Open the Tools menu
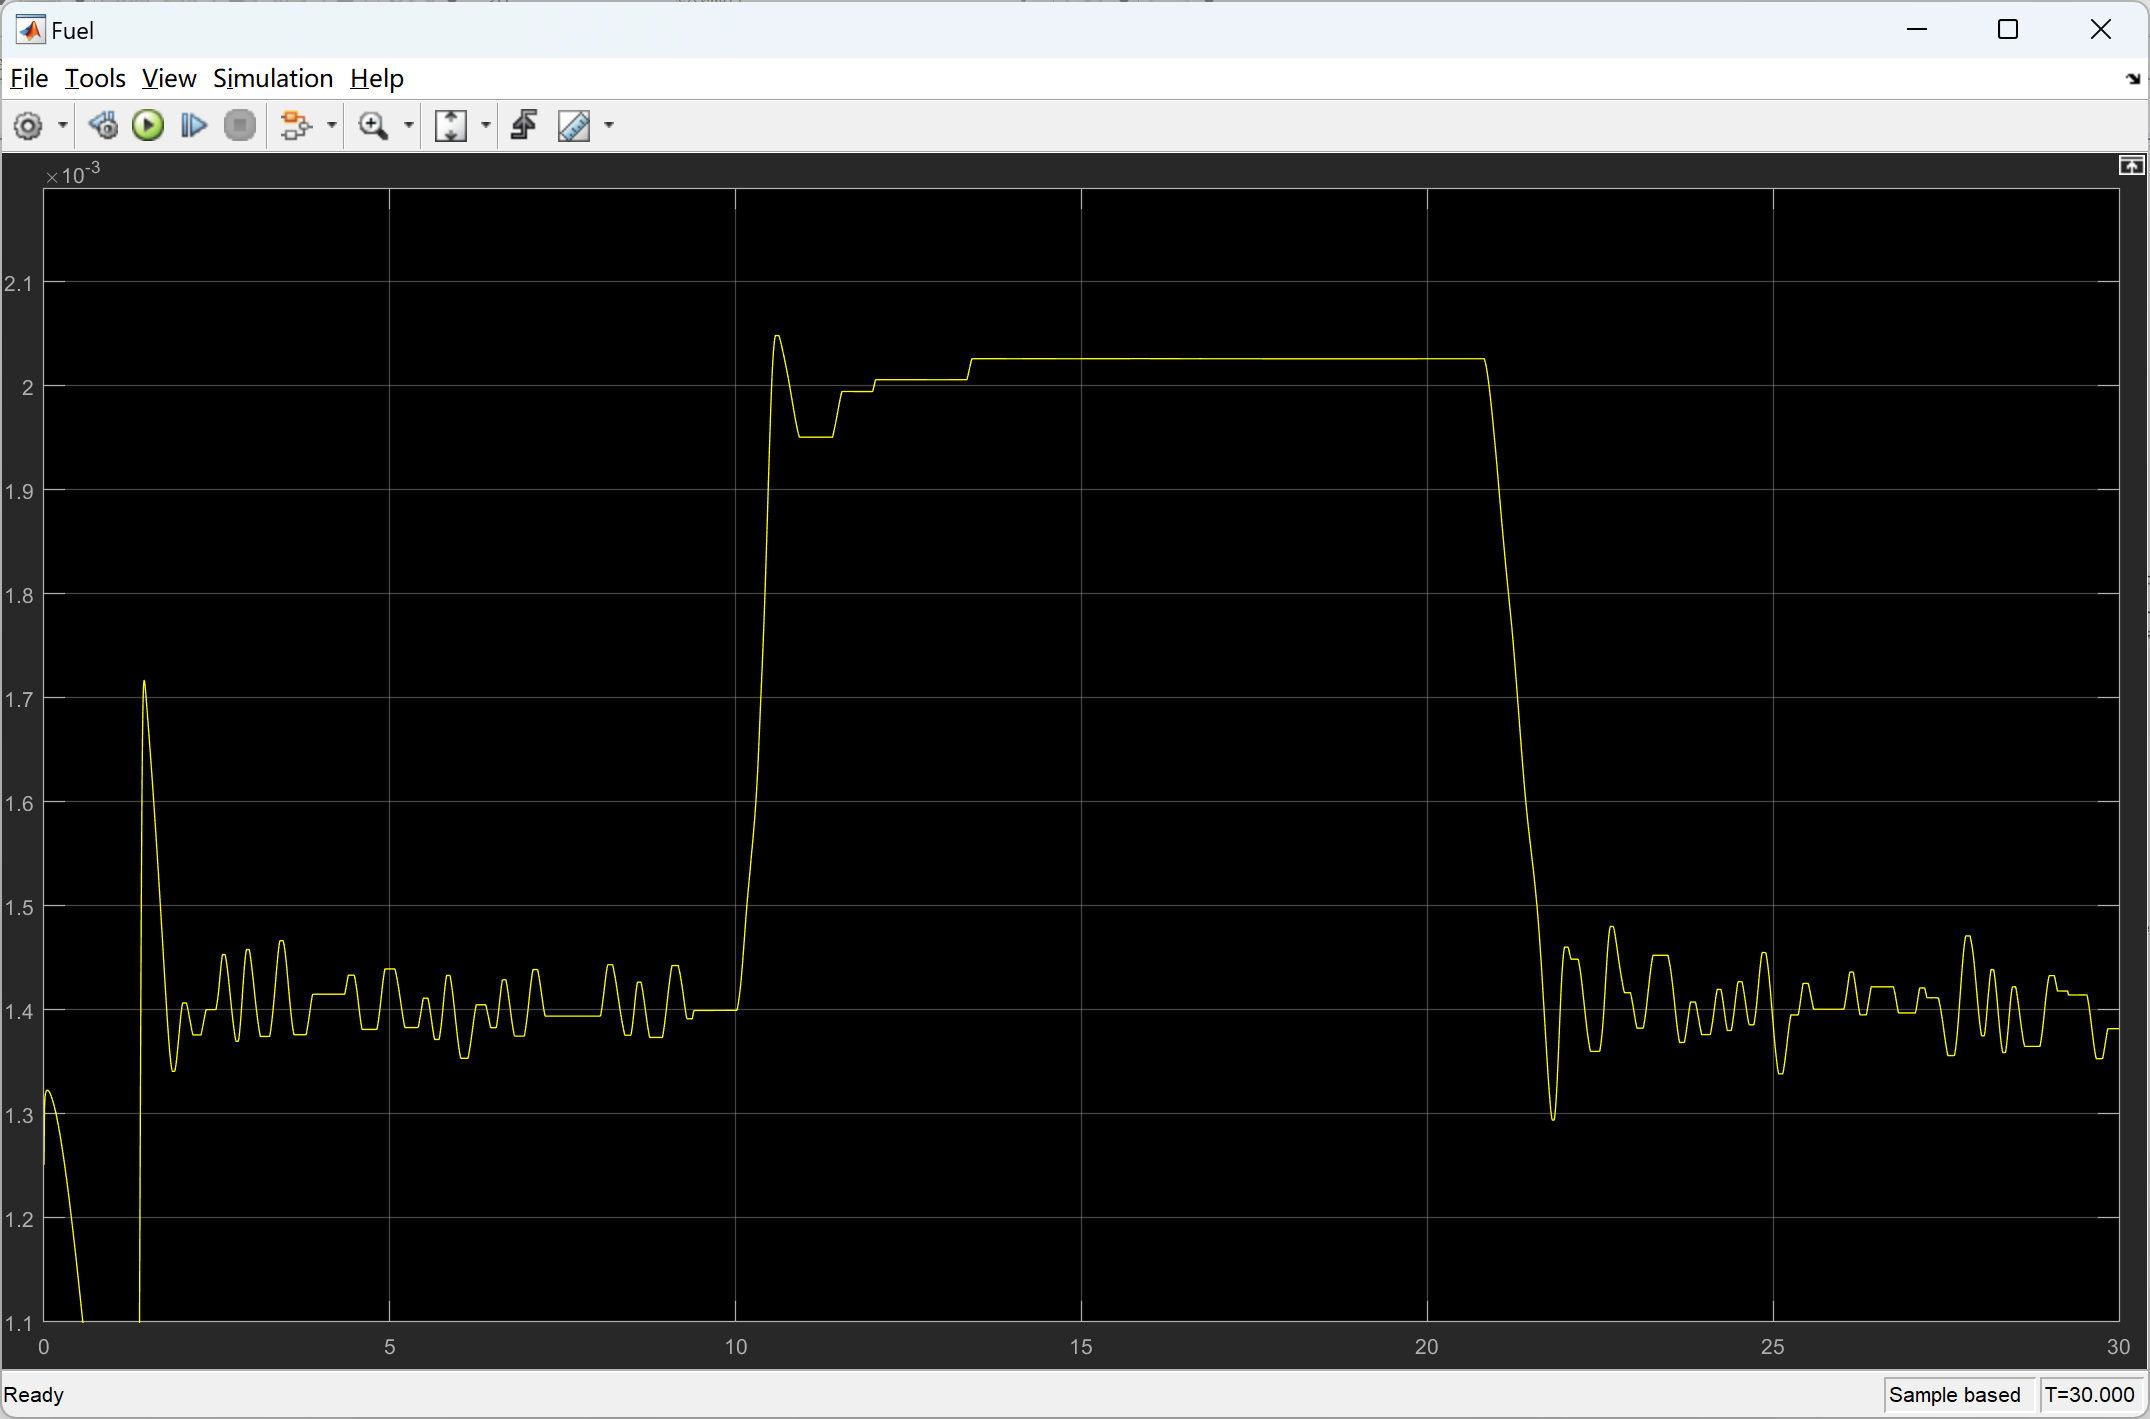This screenshot has width=2150, height=1419. tap(95, 78)
